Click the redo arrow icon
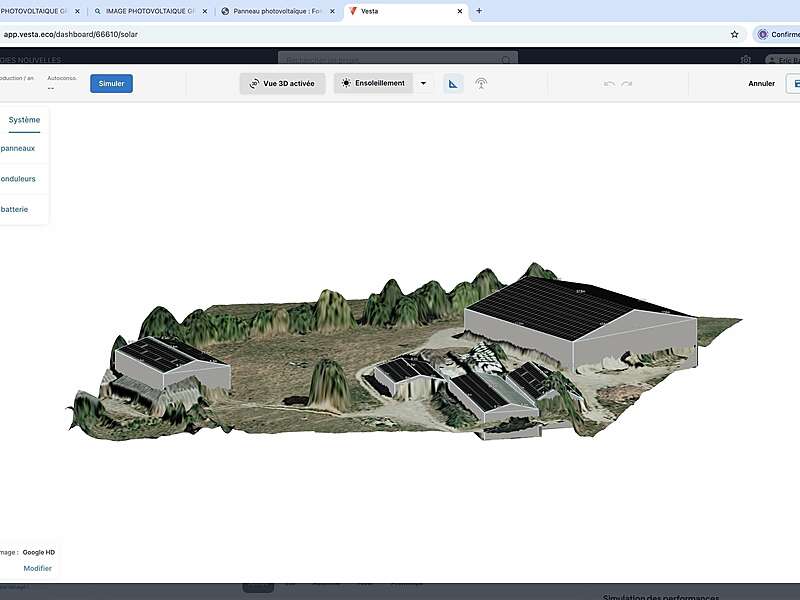The width and height of the screenshot is (800, 600). click(x=628, y=84)
